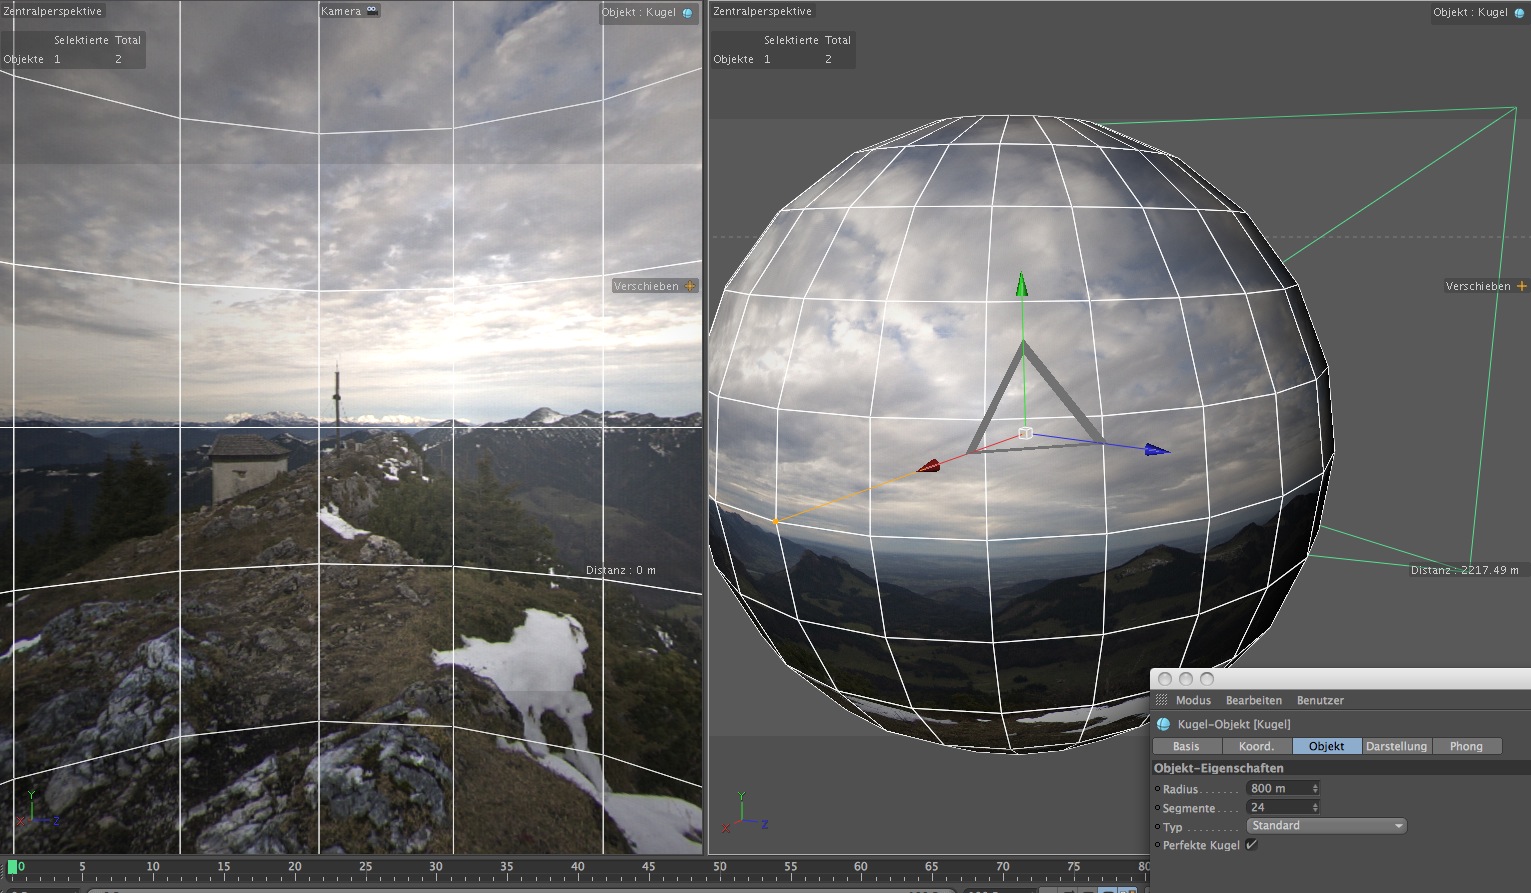Toggle the animation circle next to Radius
Viewport: 1531px width, 893px height.
click(1158, 789)
